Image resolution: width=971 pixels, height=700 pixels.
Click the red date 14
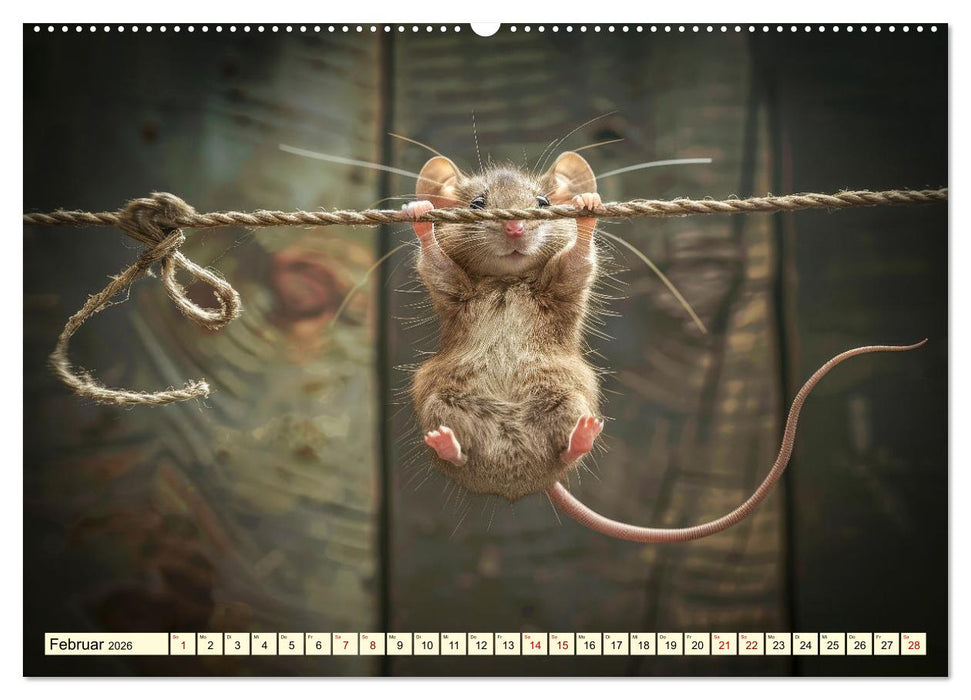(x=534, y=644)
